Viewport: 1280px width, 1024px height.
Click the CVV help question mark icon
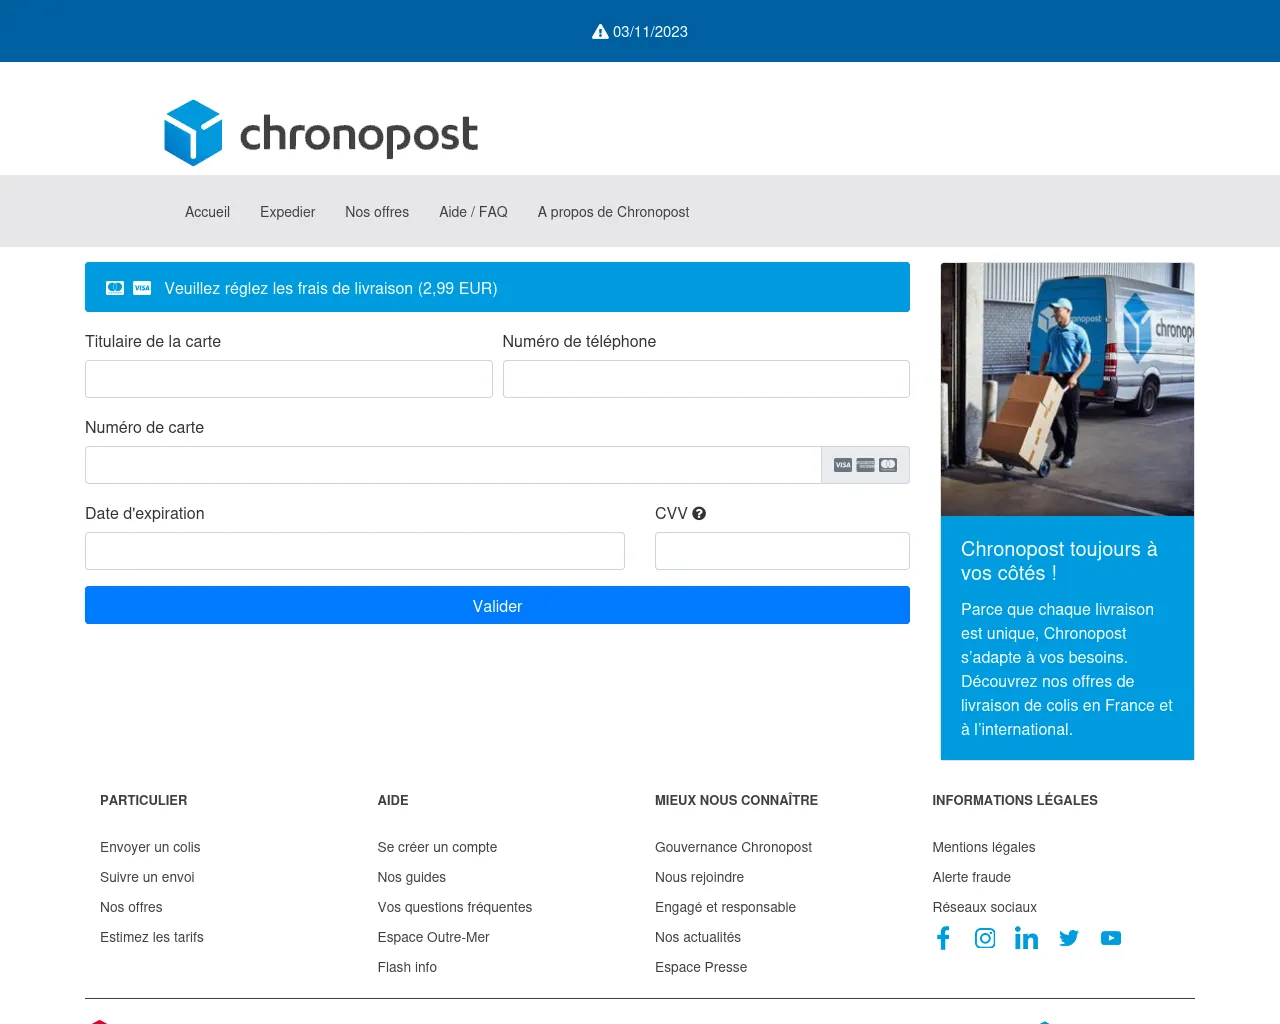[x=699, y=513]
